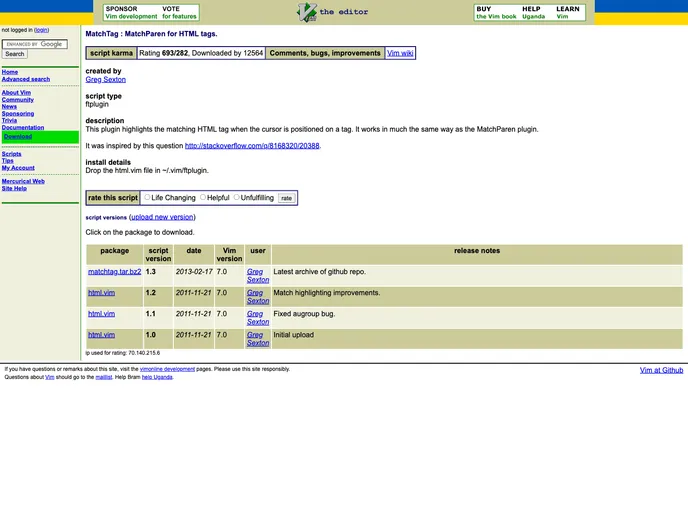Open author Greg Sexton under created by
The width and height of the screenshot is (688, 512).
tap(105, 79)
